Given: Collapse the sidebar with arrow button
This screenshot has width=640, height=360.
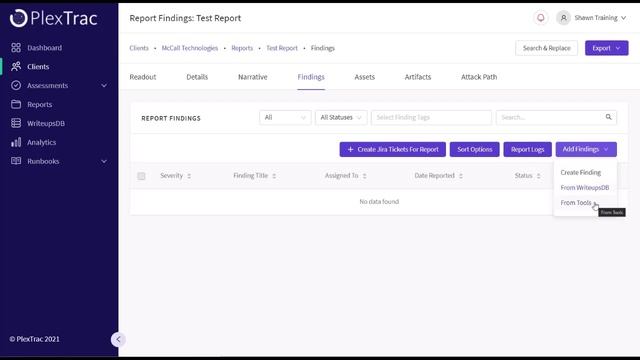Looking at the screenshot, I should (x=118, y=339).
